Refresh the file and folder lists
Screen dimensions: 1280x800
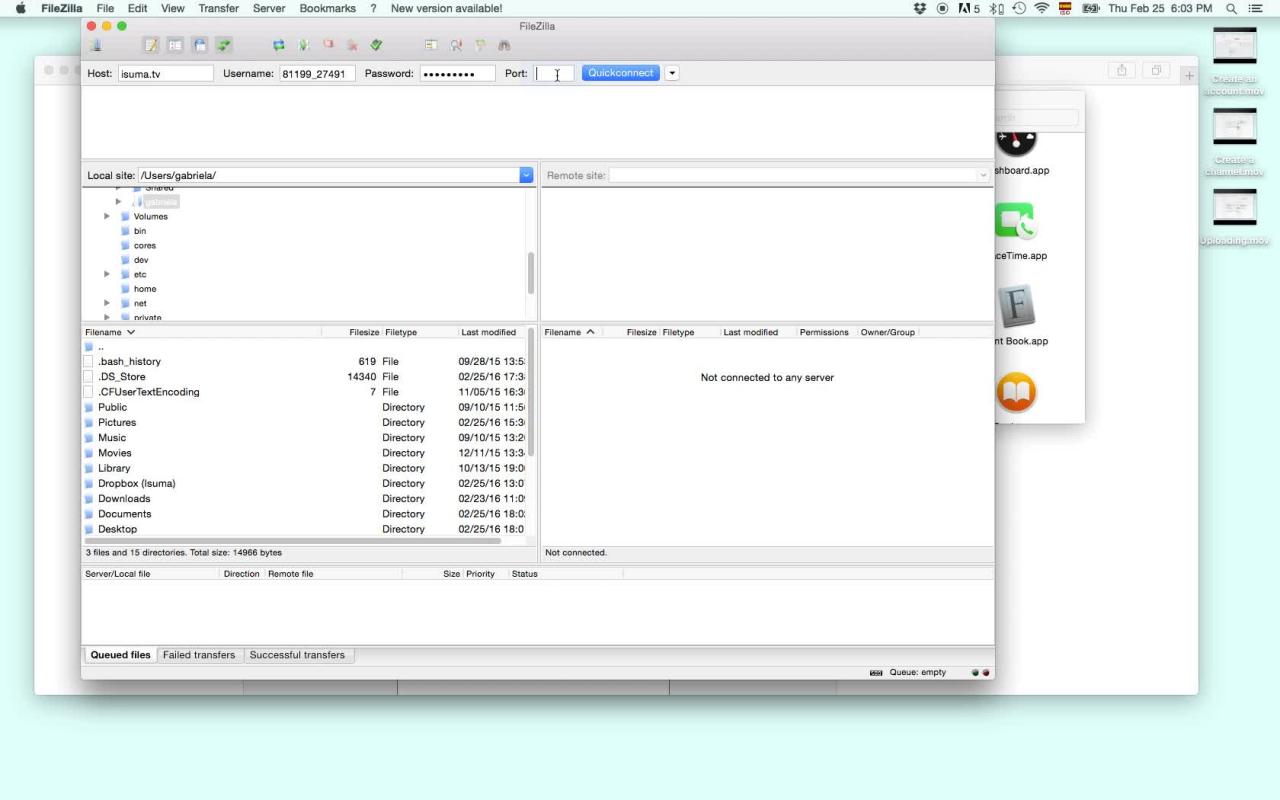[x=279, y=45]
